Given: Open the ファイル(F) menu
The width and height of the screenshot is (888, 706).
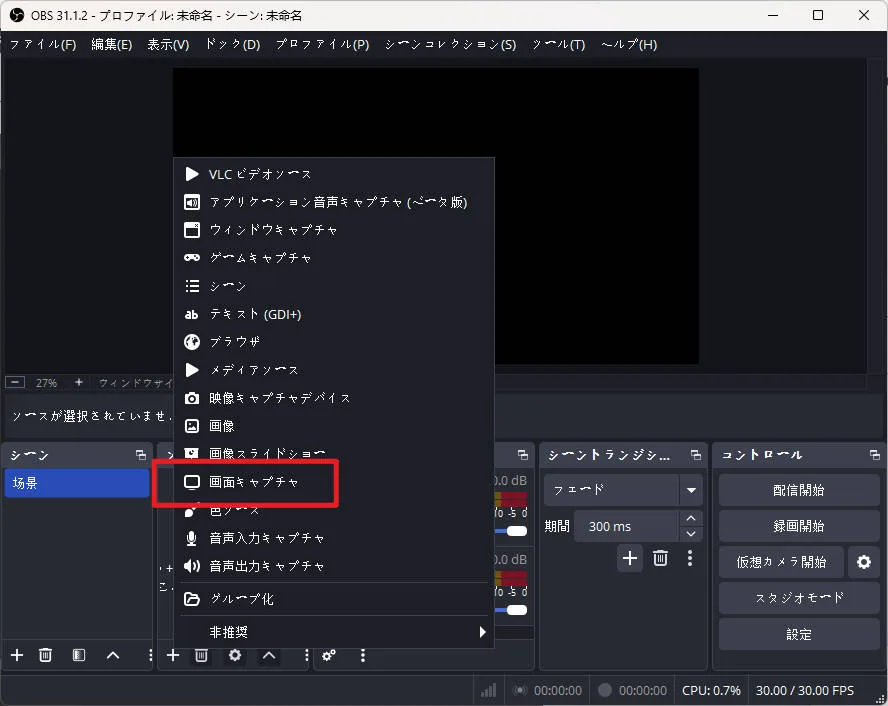Looking at the screenshot, I should click(x=43, y=45).
